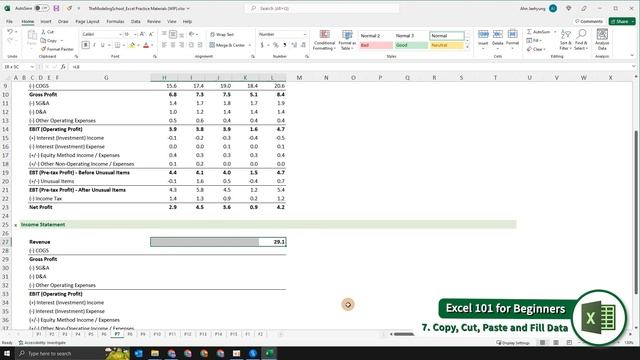The height and width of the screenshot is (360, 640).
Task: Switch to the Page Layout tab
Action: [87, 21]
